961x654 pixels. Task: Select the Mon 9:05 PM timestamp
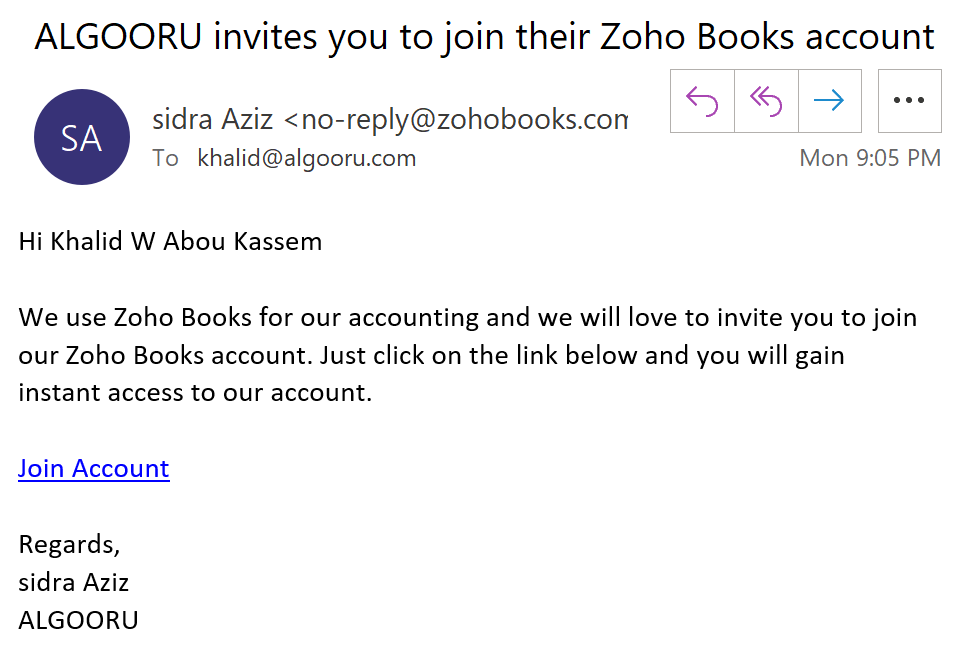pos(870,158)
